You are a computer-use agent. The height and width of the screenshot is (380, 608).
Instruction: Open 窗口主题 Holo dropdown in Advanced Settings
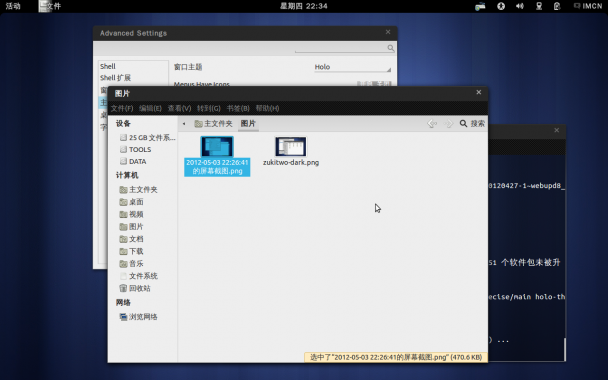(352, 67)
